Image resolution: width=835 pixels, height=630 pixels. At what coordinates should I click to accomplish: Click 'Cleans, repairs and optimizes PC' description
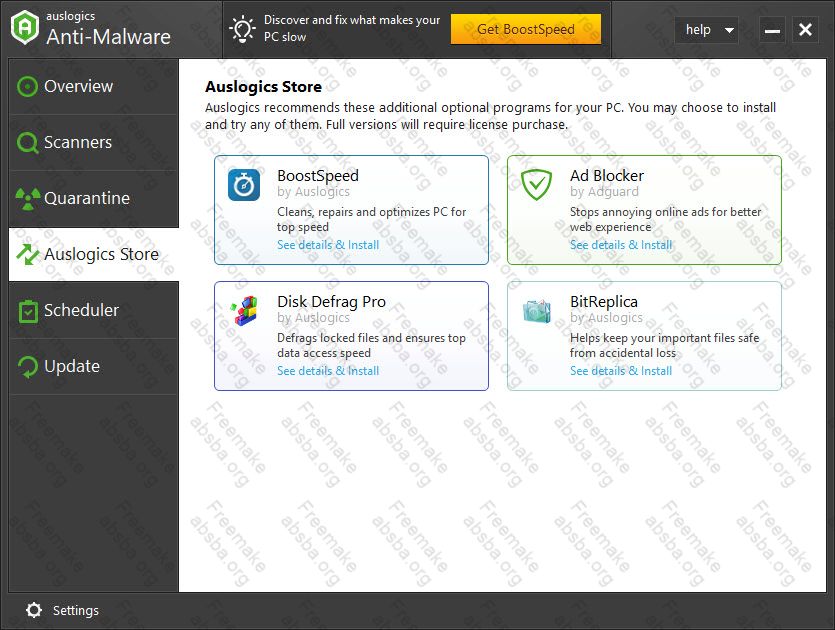pos(371,219)
